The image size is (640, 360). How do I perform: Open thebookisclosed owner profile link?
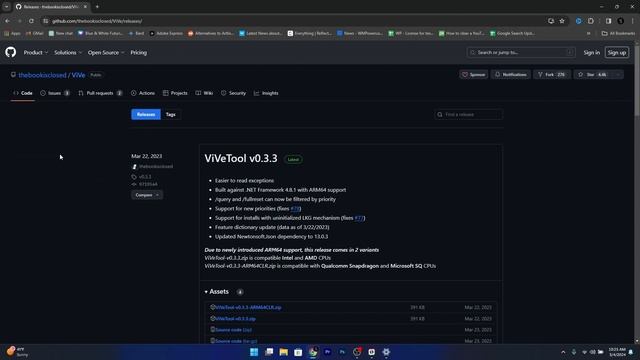[42, 75]
